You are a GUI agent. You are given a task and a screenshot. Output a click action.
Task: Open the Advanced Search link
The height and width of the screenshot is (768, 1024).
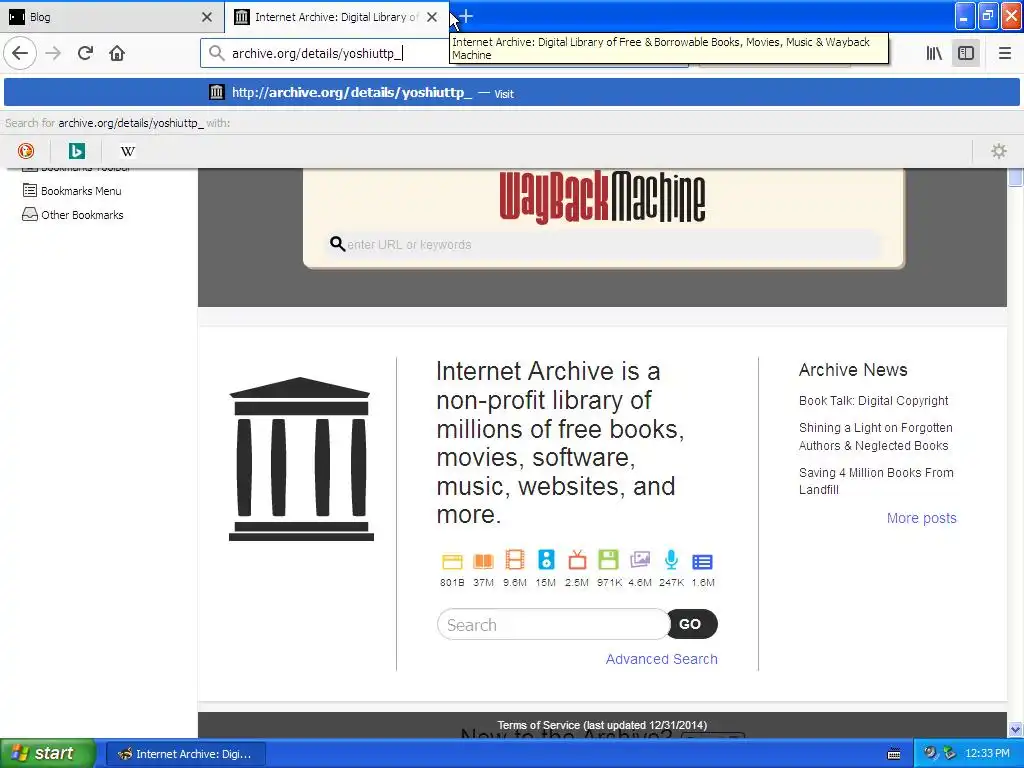tap(661, 659)
